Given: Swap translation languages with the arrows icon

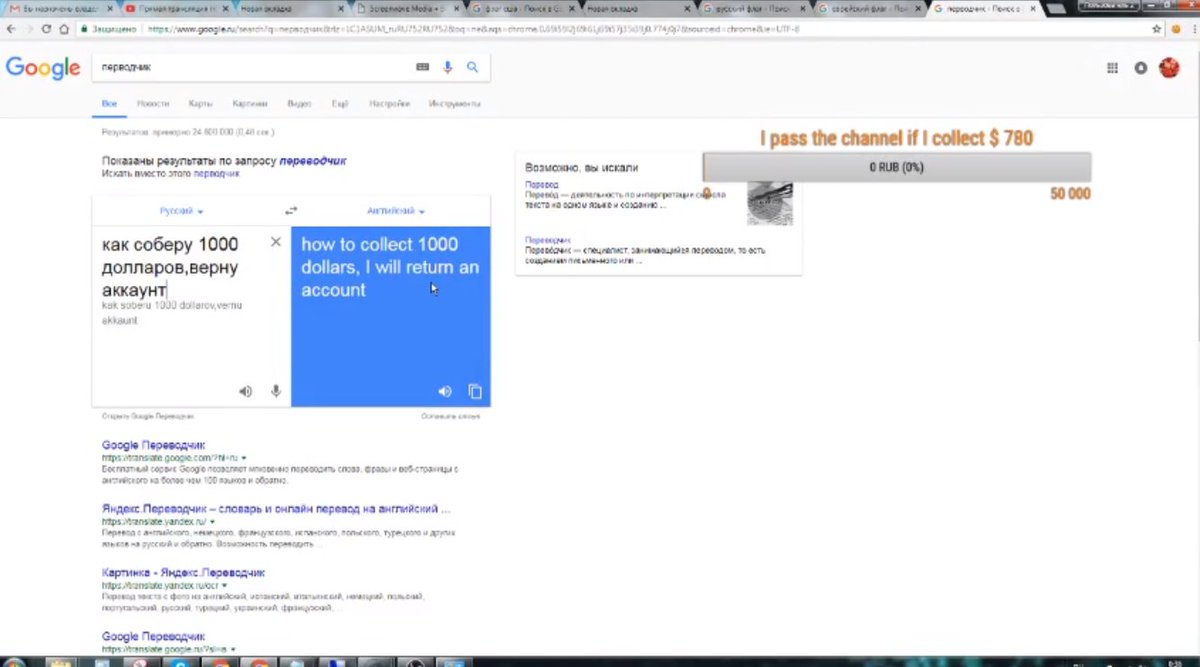Looking at the screenshot, I should (291, 211).
